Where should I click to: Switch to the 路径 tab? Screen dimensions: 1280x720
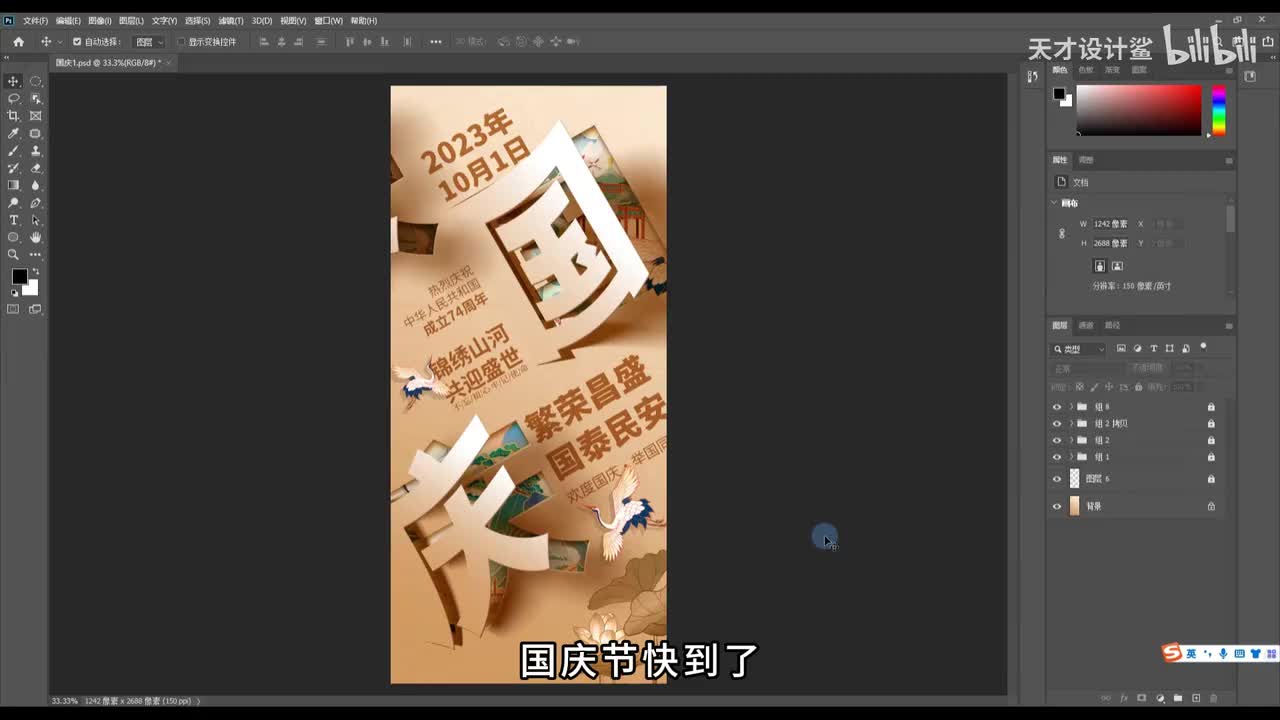1112,325
